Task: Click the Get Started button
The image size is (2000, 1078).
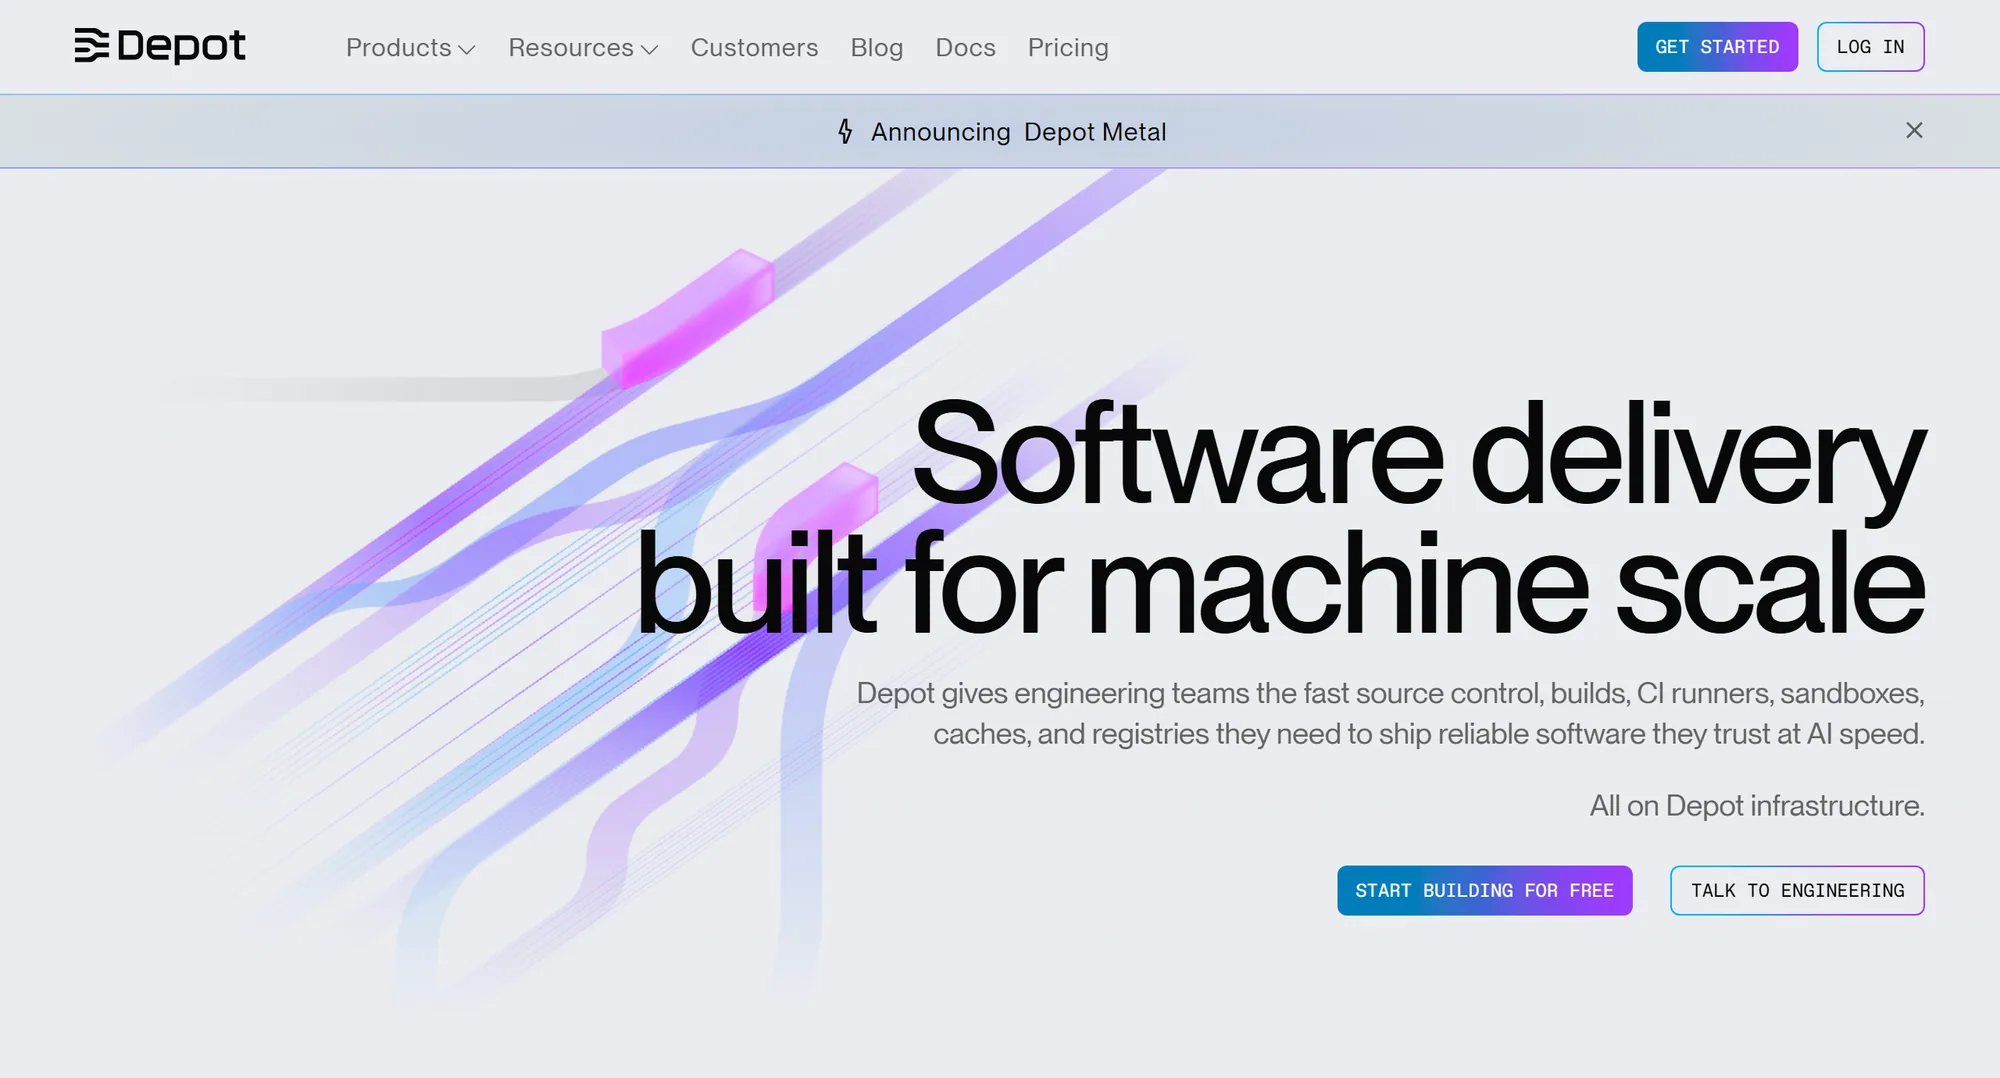Action: click(1717, 47)
